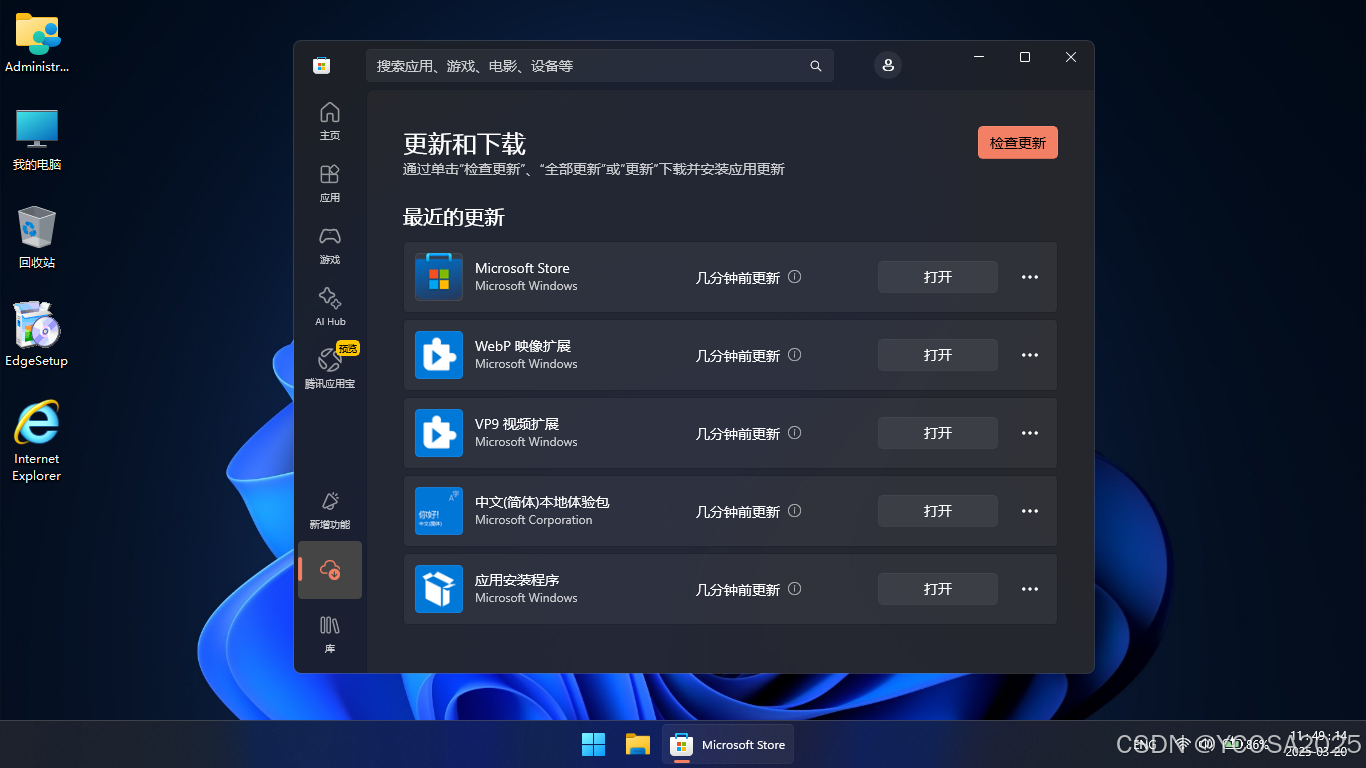Select the 我的电脑 desktop icon

point(37,140)
